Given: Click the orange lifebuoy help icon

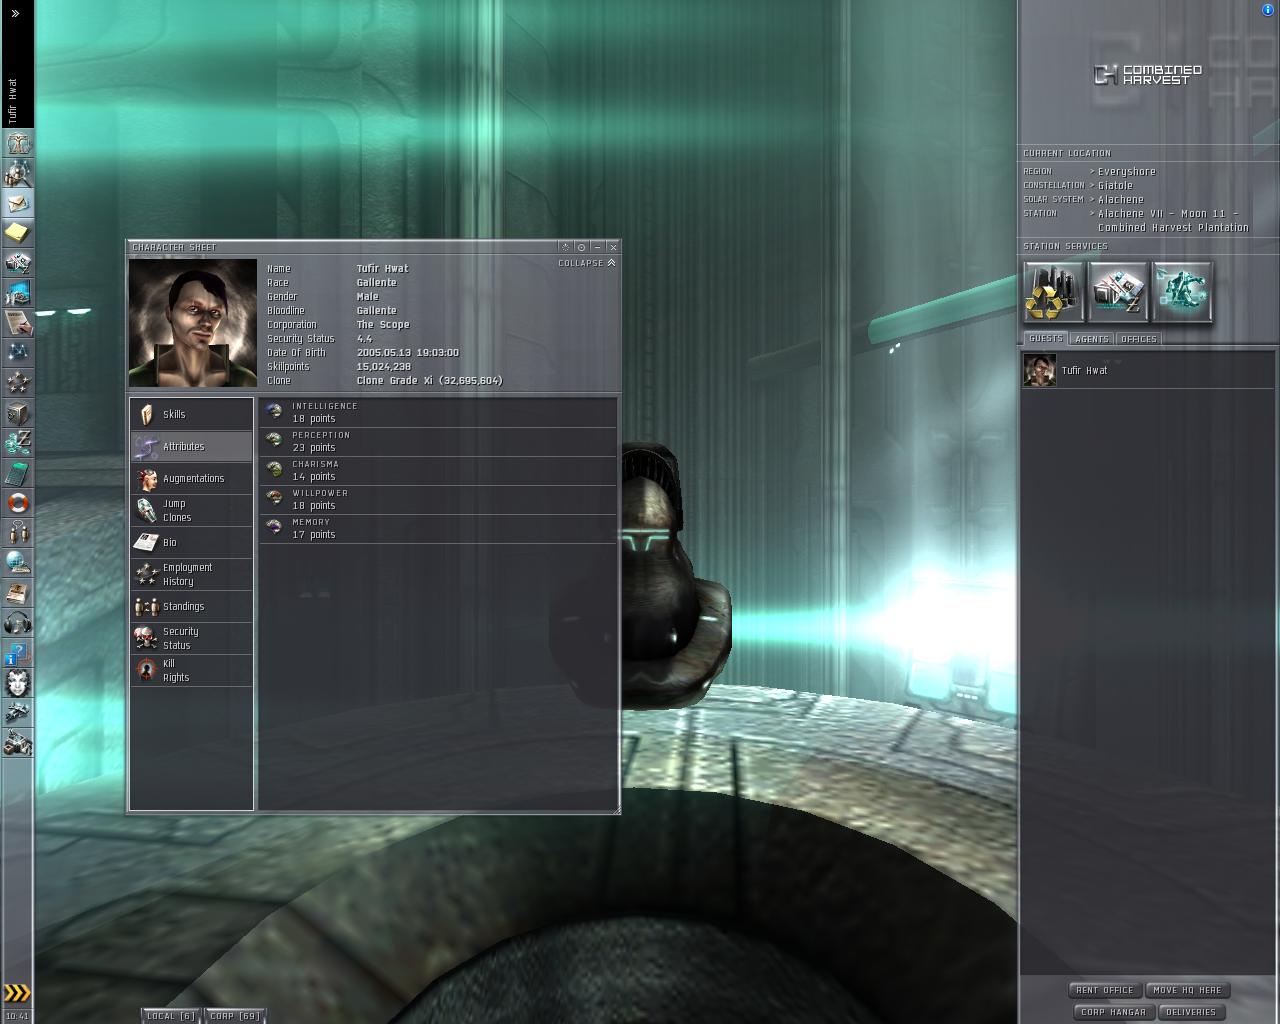Looking at the screenshot, I should tap(18, 503).
